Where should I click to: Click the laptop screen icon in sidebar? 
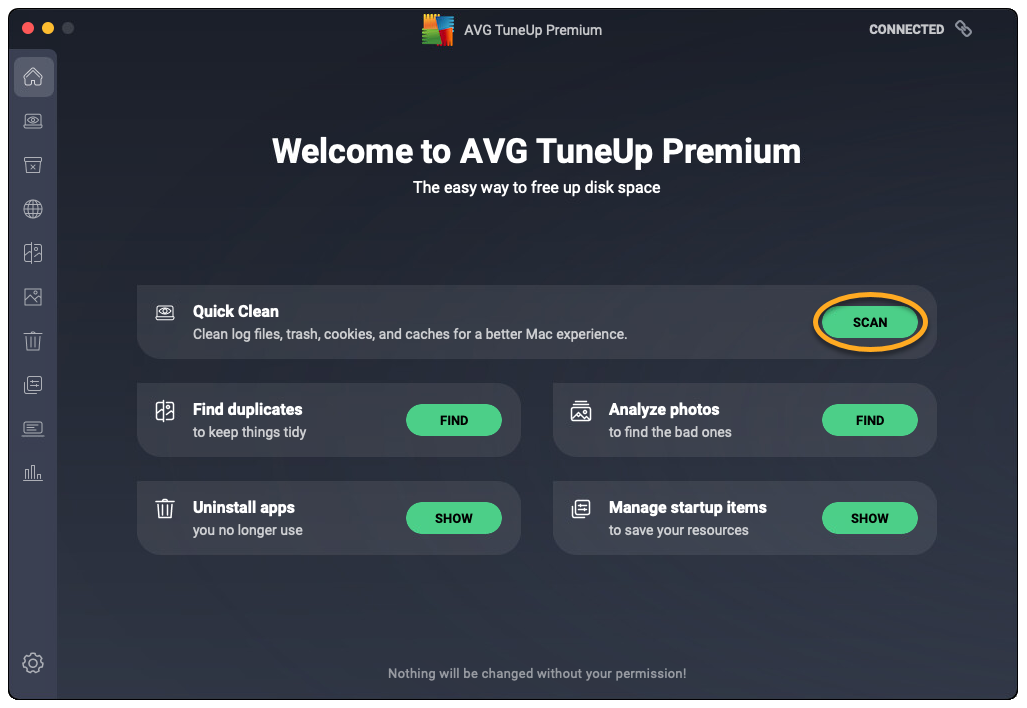pos(33,429)
